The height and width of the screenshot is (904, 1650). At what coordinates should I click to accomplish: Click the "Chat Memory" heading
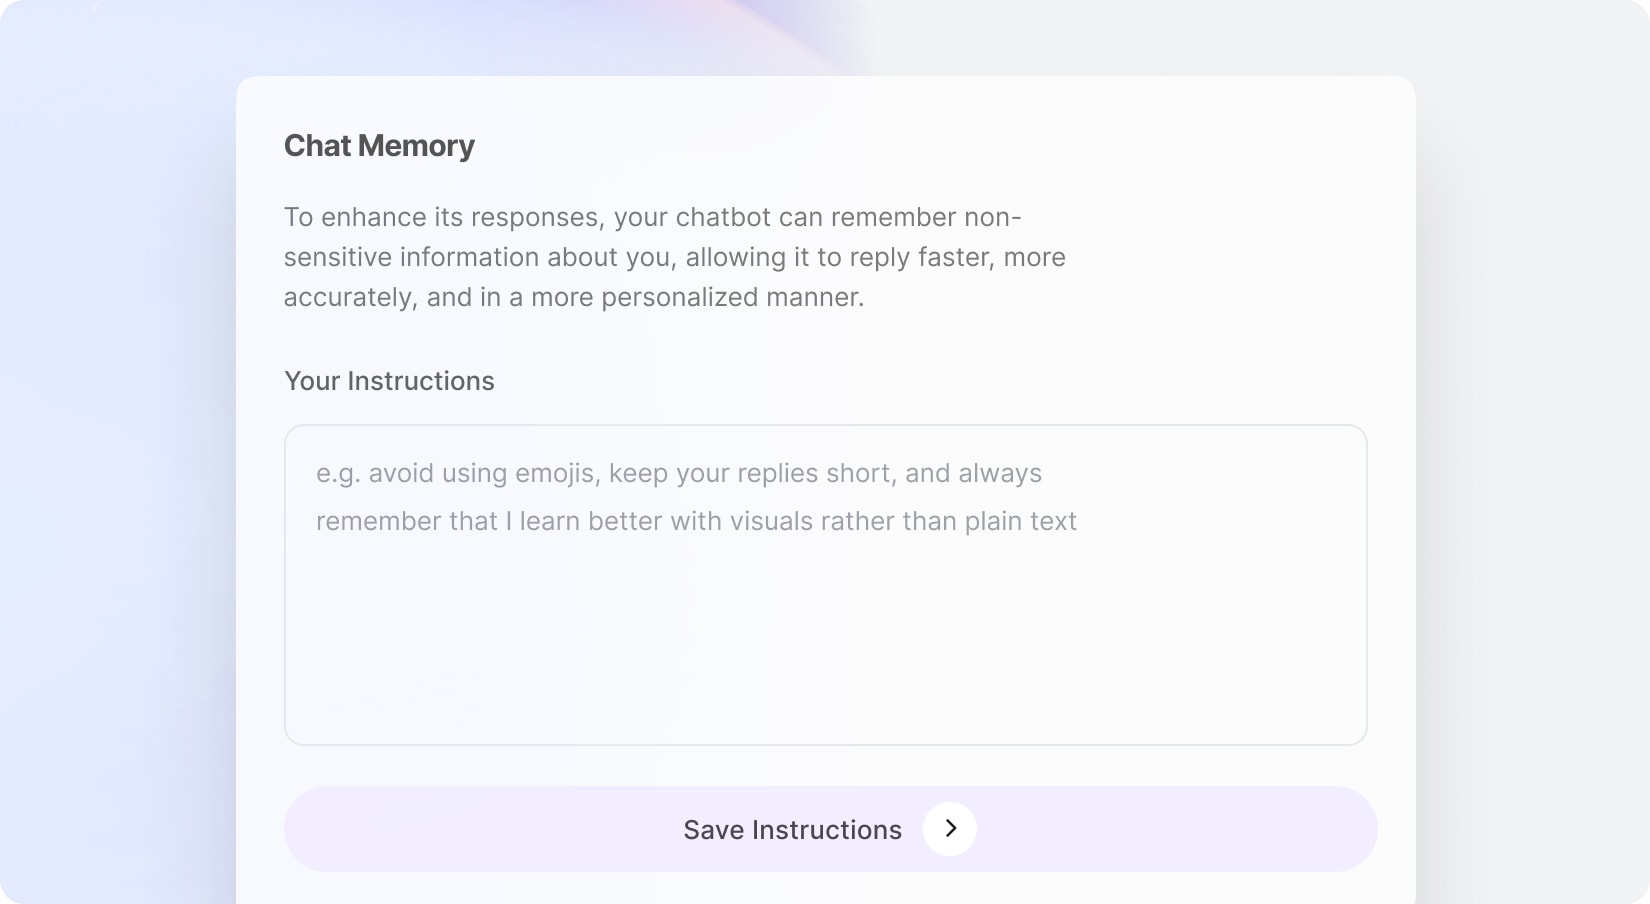pyautogui.click(x=379, y=146)
